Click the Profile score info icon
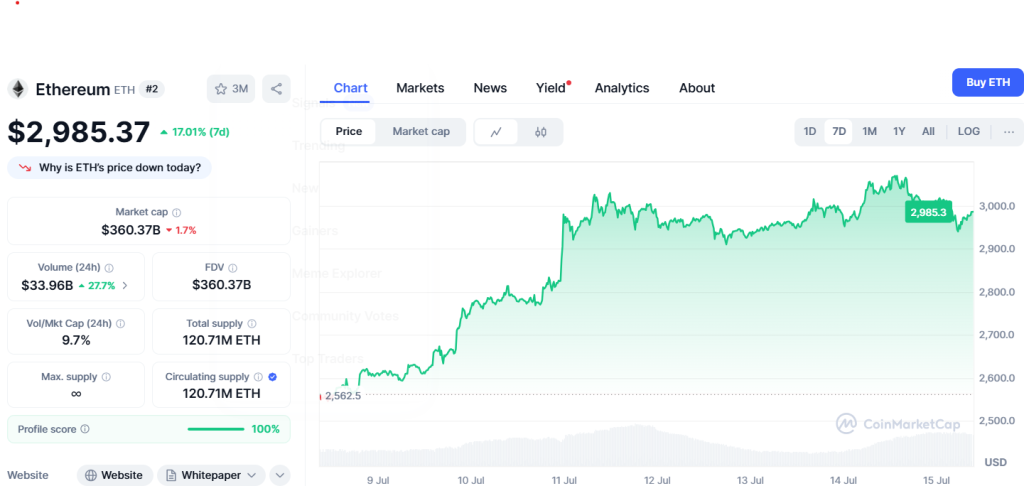This screenshot has height=486, width=1024. (x=85, y=429)
